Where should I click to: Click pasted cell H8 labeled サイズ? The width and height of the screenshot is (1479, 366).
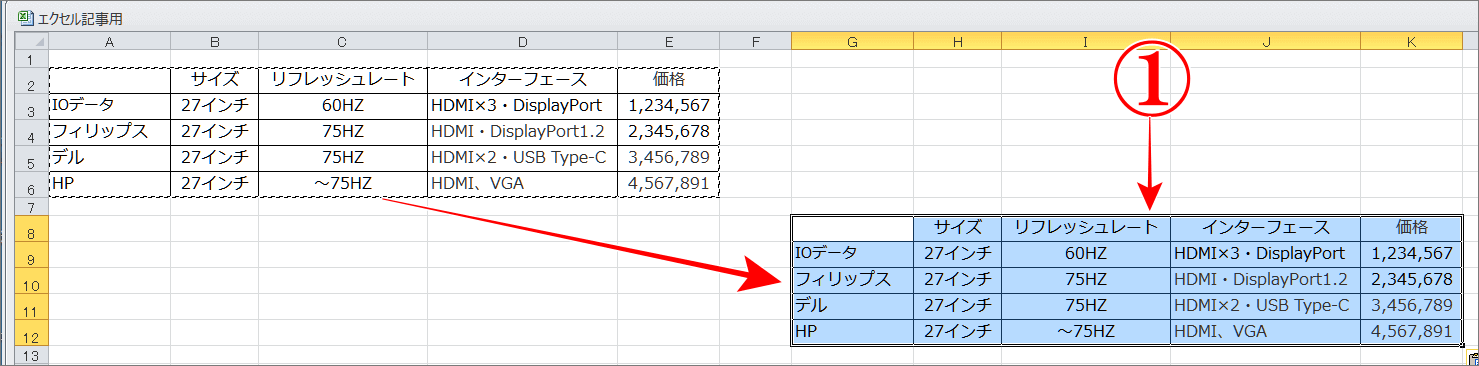coord(957,228)
